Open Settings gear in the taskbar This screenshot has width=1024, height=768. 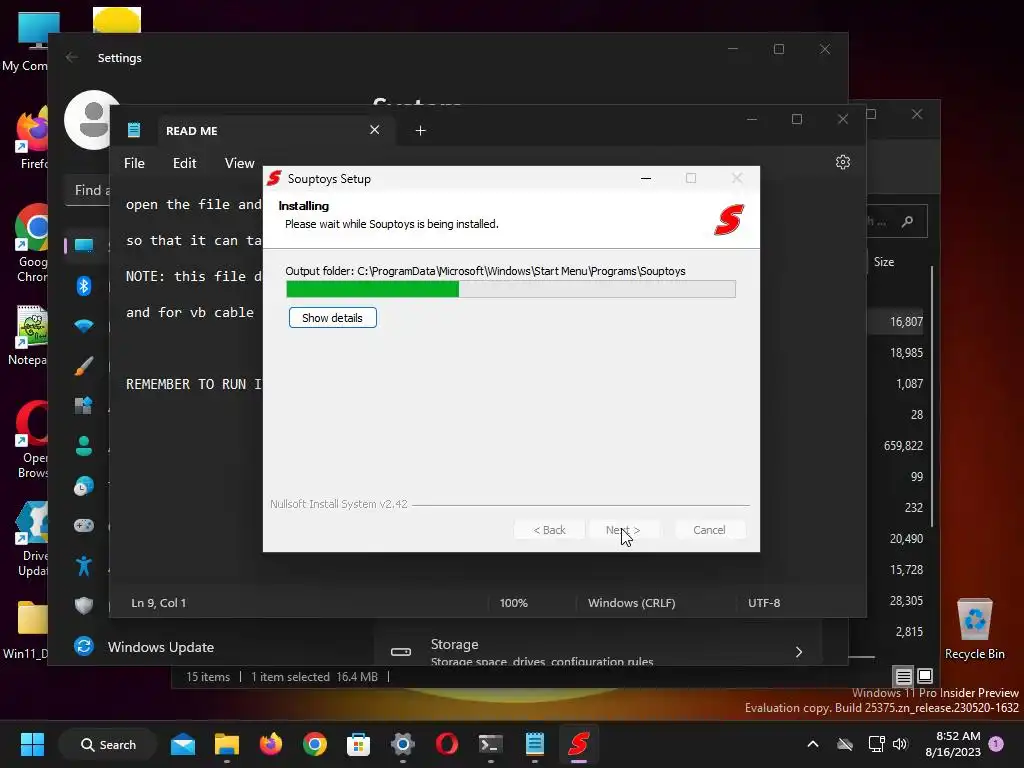point(403,744)
